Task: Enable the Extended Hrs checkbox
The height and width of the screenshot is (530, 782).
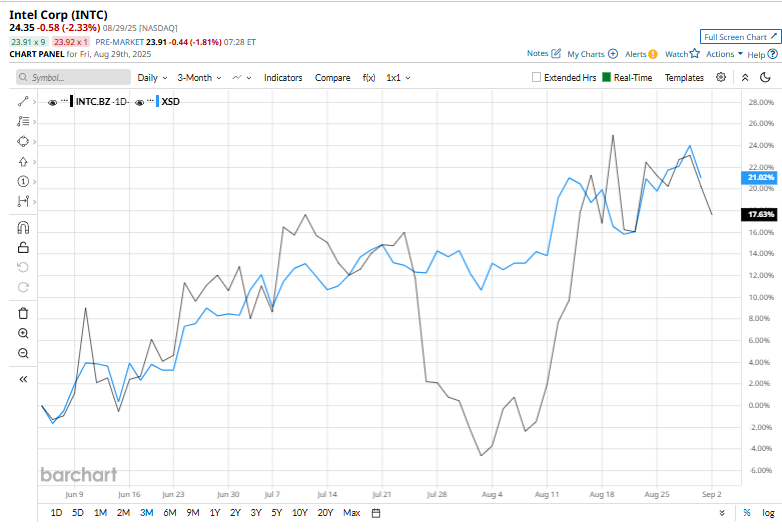Action: (536, 77)
